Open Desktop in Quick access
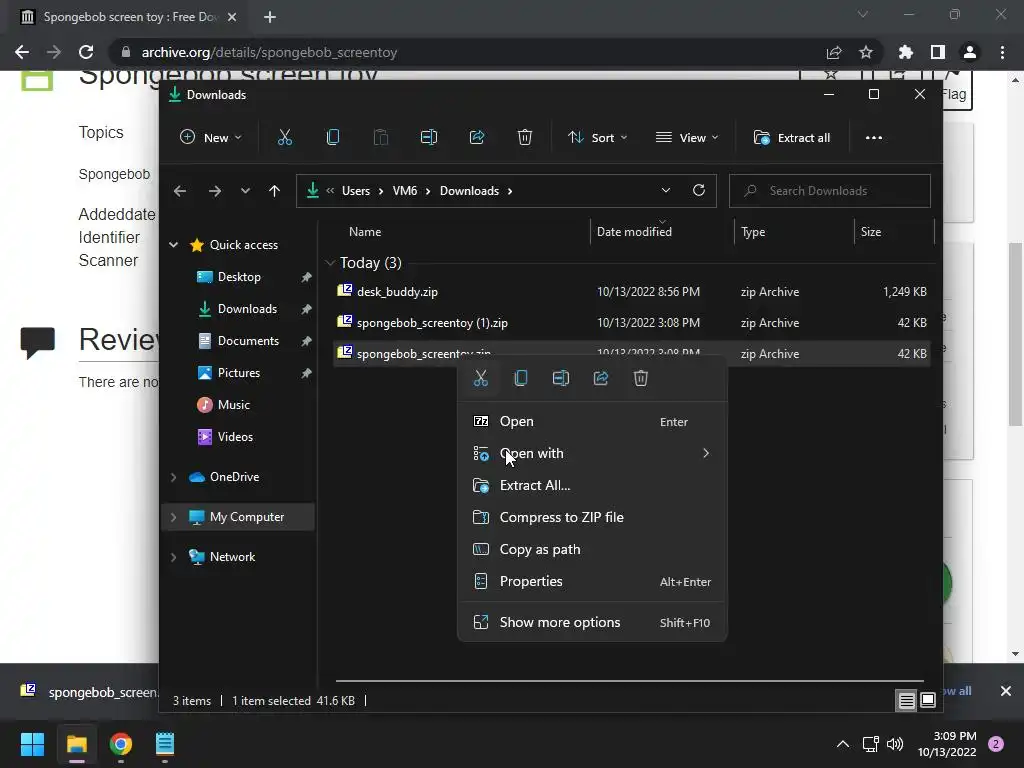The image size is (1024, 768). [x=239, y=277]
